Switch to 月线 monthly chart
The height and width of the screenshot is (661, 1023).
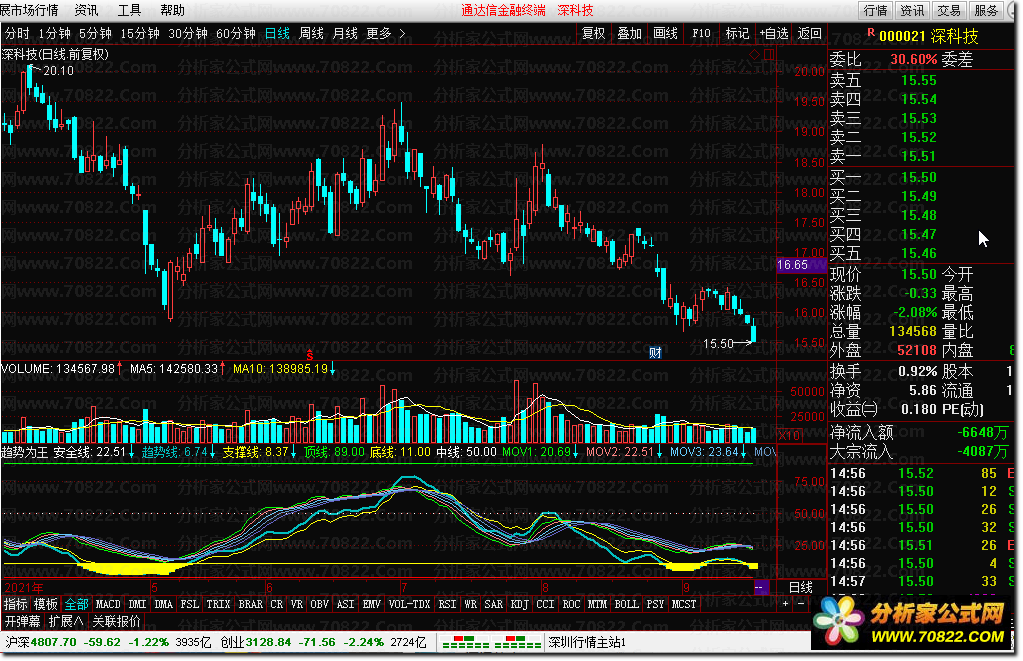pos(345,33)
